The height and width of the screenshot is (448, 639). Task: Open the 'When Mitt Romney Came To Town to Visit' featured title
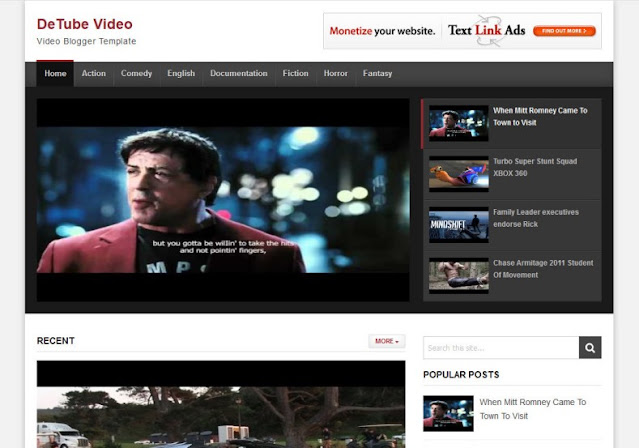pos(540,117)
